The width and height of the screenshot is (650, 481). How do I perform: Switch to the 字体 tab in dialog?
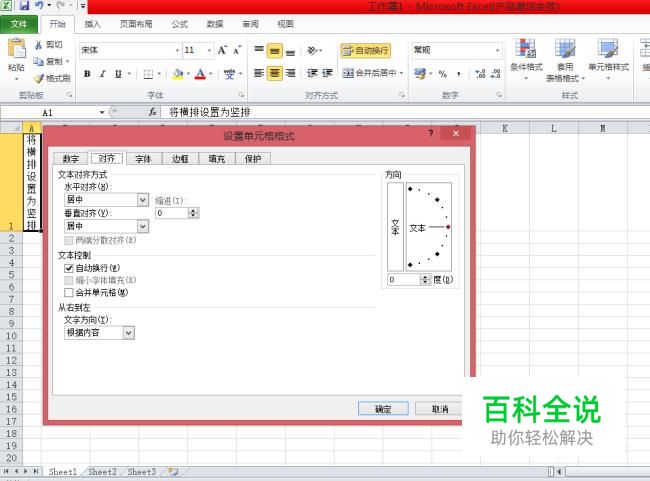click(x=143, y=159)
